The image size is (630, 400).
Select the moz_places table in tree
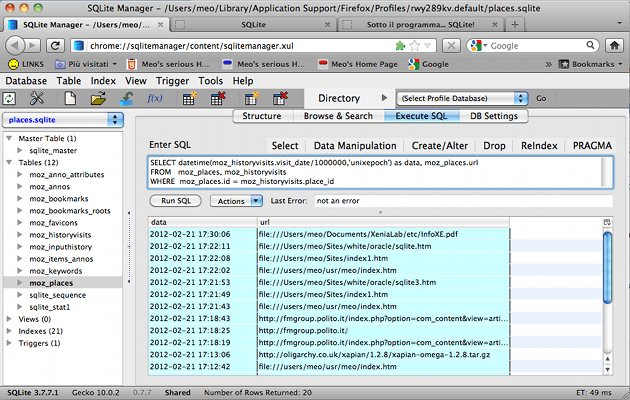pos(51,283)
